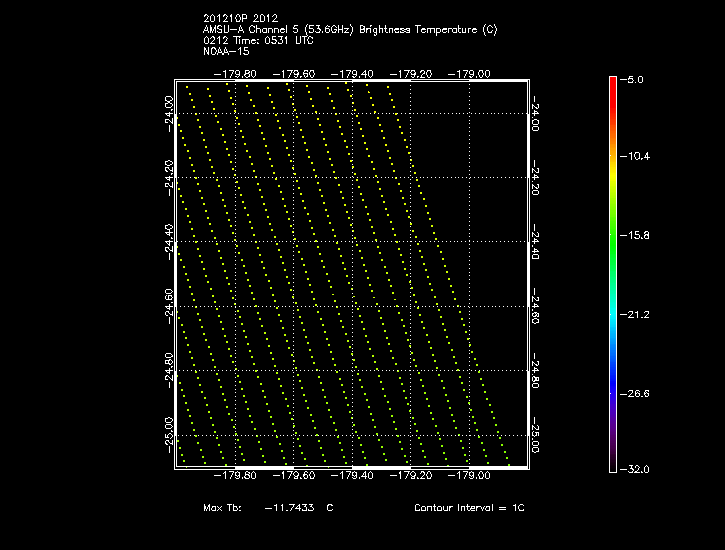This screenshot has width=725, height=550.
Task: Click the -25.00 latitude label on right axis
Action: tap(537, 435)
